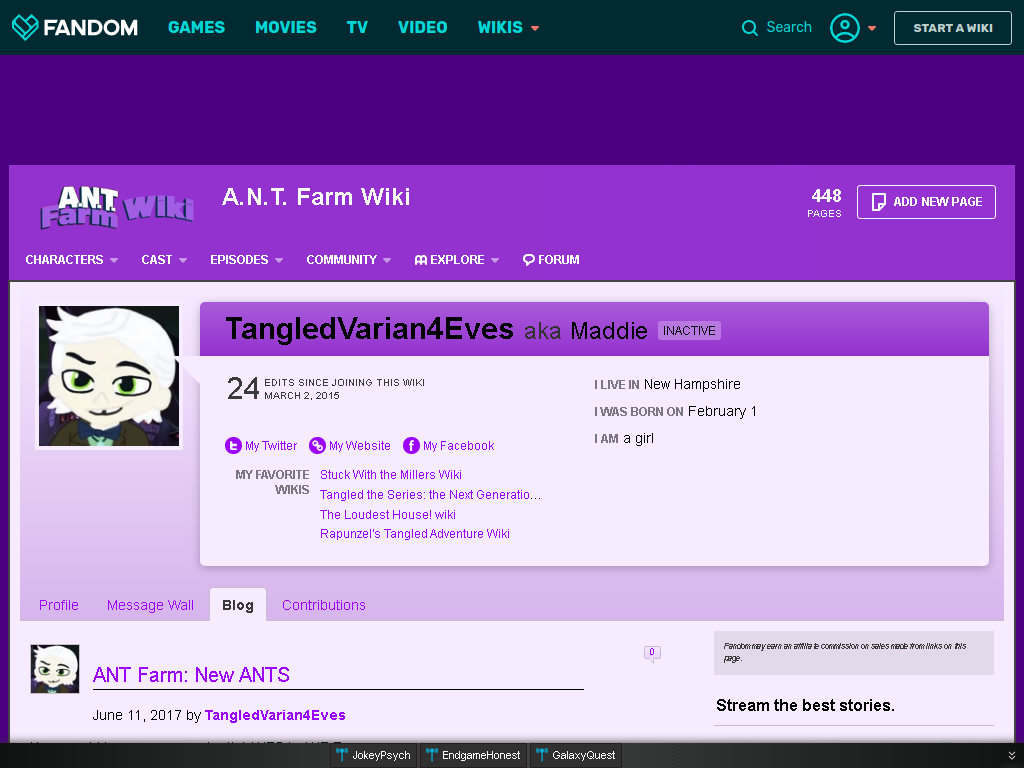The image size is (1024, 768).
Task: Open the My Website link icon
Action: pos(317,445)
